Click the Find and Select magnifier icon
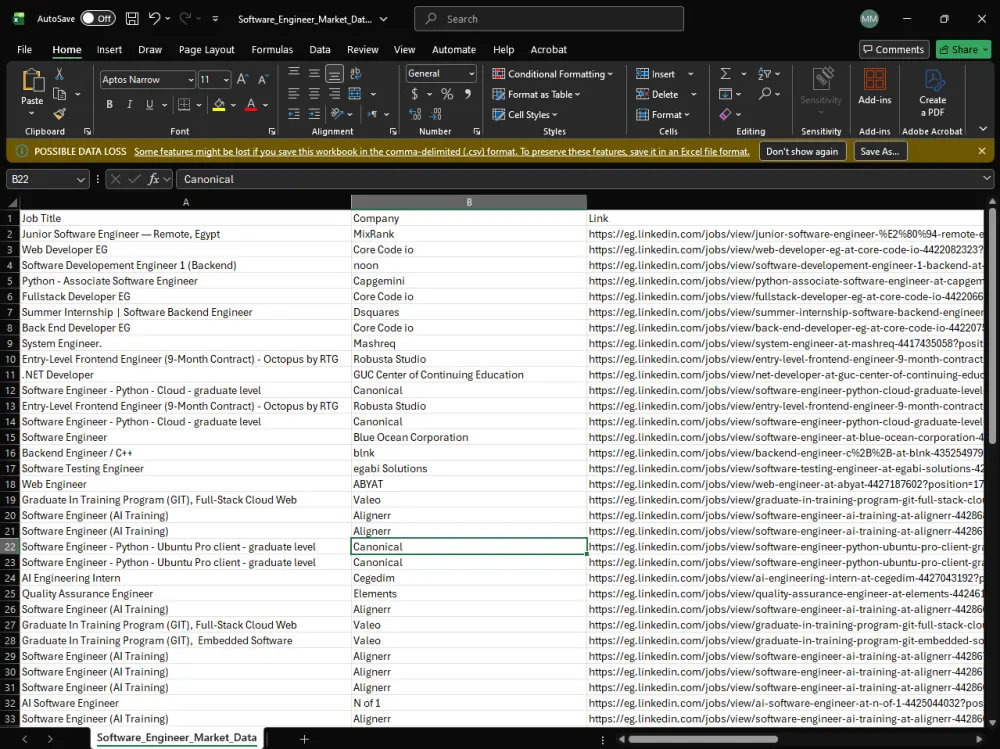This screenshot has width=1000, height=749. (765, 94)
